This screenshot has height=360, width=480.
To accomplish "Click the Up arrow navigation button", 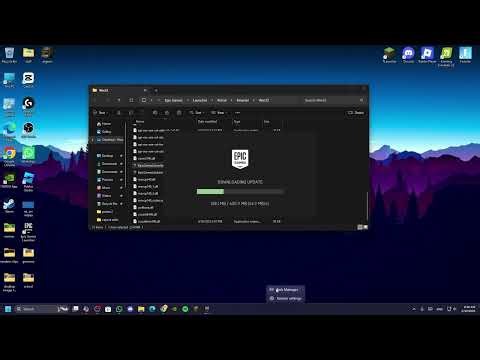I will pyautogui.click(x=119, y=100).
